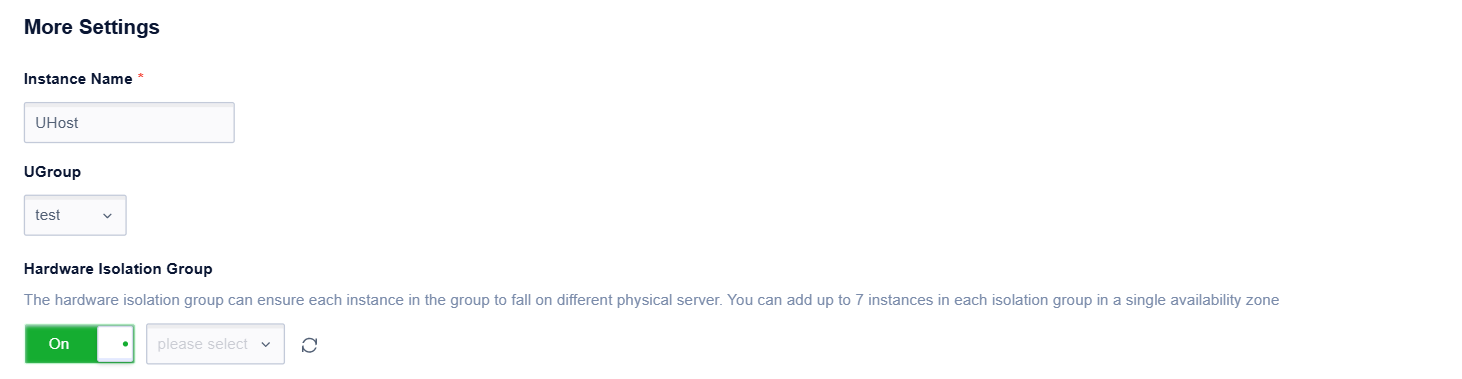Open the UGroup 'test' dropdown
1462x379 pixels.
[x=75, y=215]
